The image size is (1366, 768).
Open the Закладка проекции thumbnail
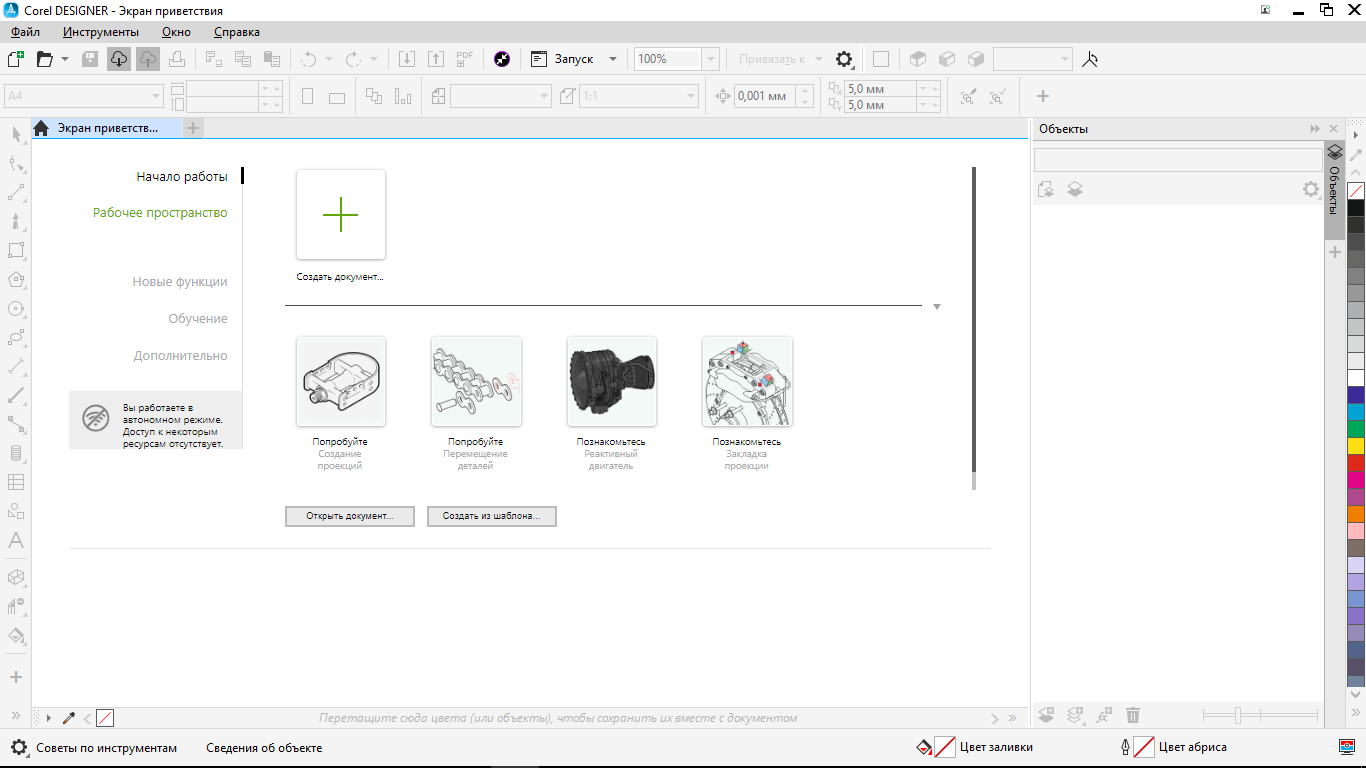pos(747,381)
